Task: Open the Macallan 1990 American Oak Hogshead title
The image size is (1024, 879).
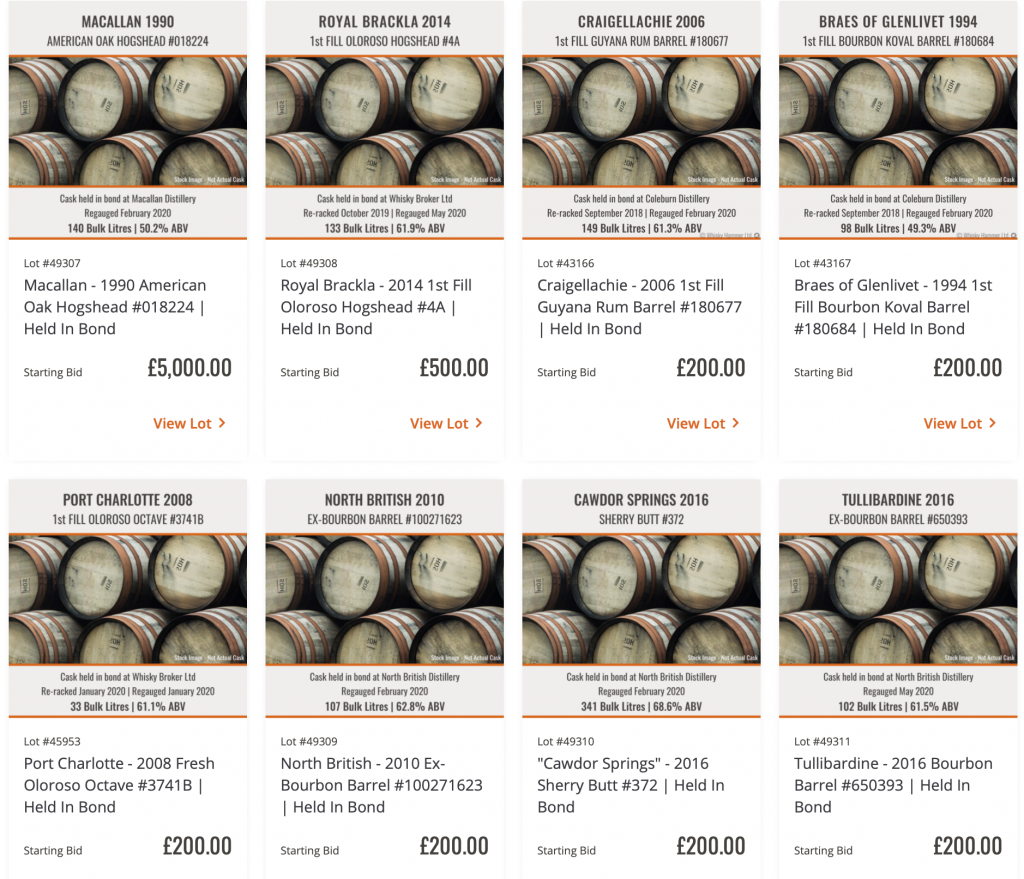Action: pos(115,307)
